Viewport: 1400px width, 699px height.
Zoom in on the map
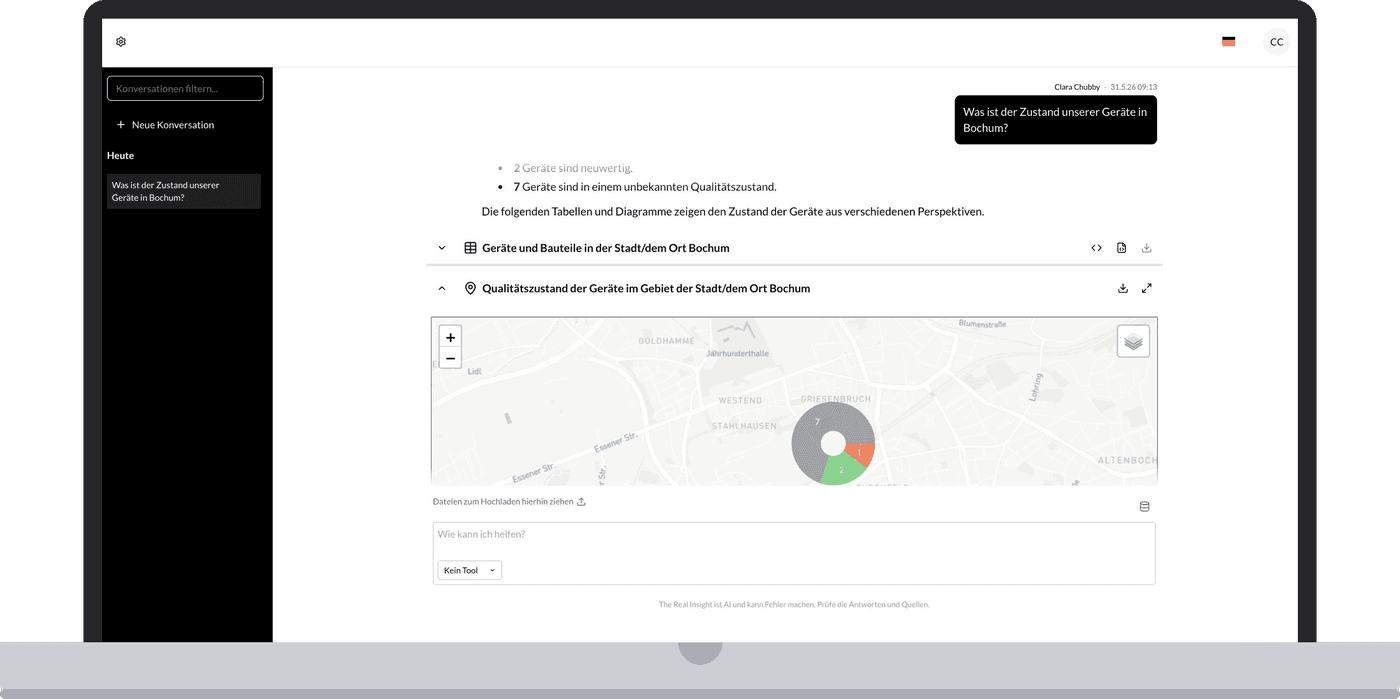click(450, 338)
